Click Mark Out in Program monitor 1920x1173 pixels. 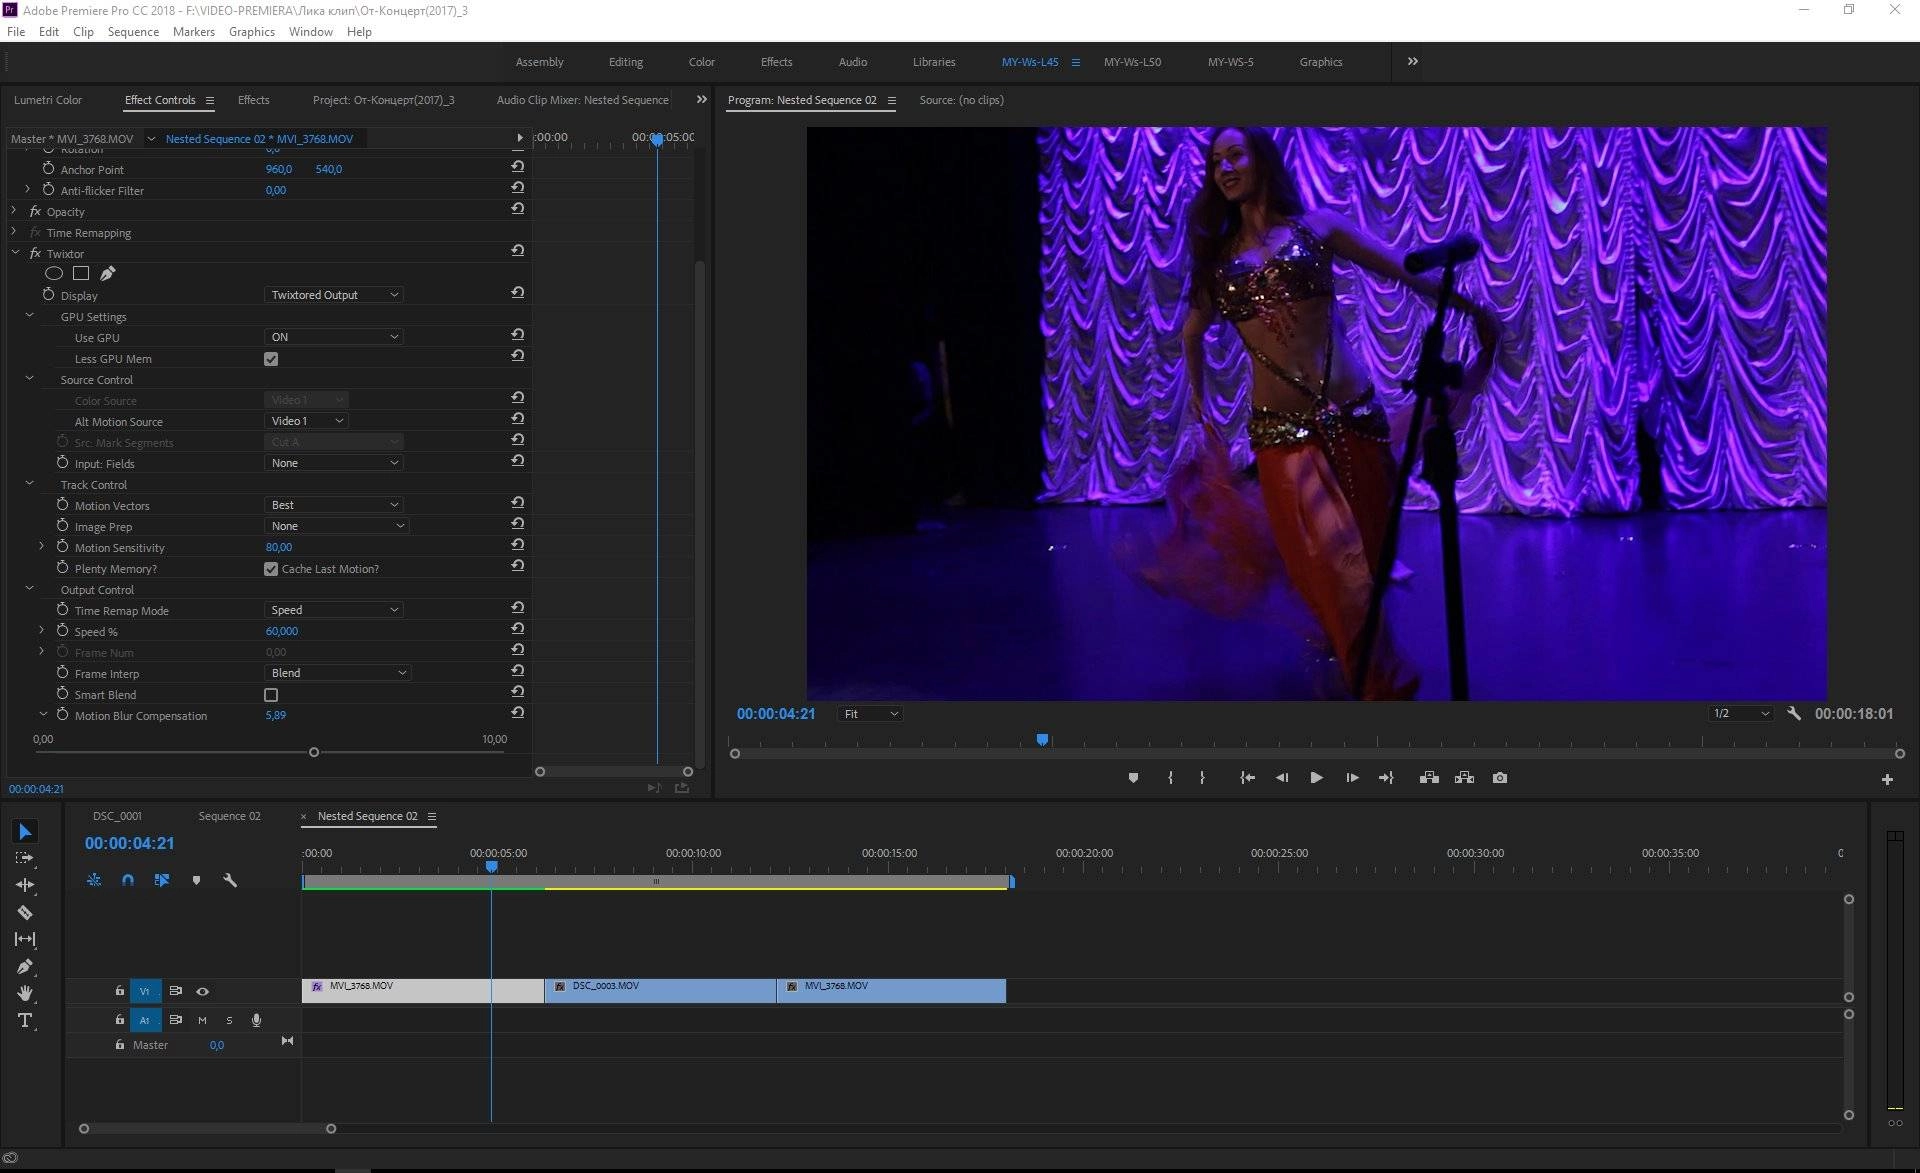[x=1202, y=778]
